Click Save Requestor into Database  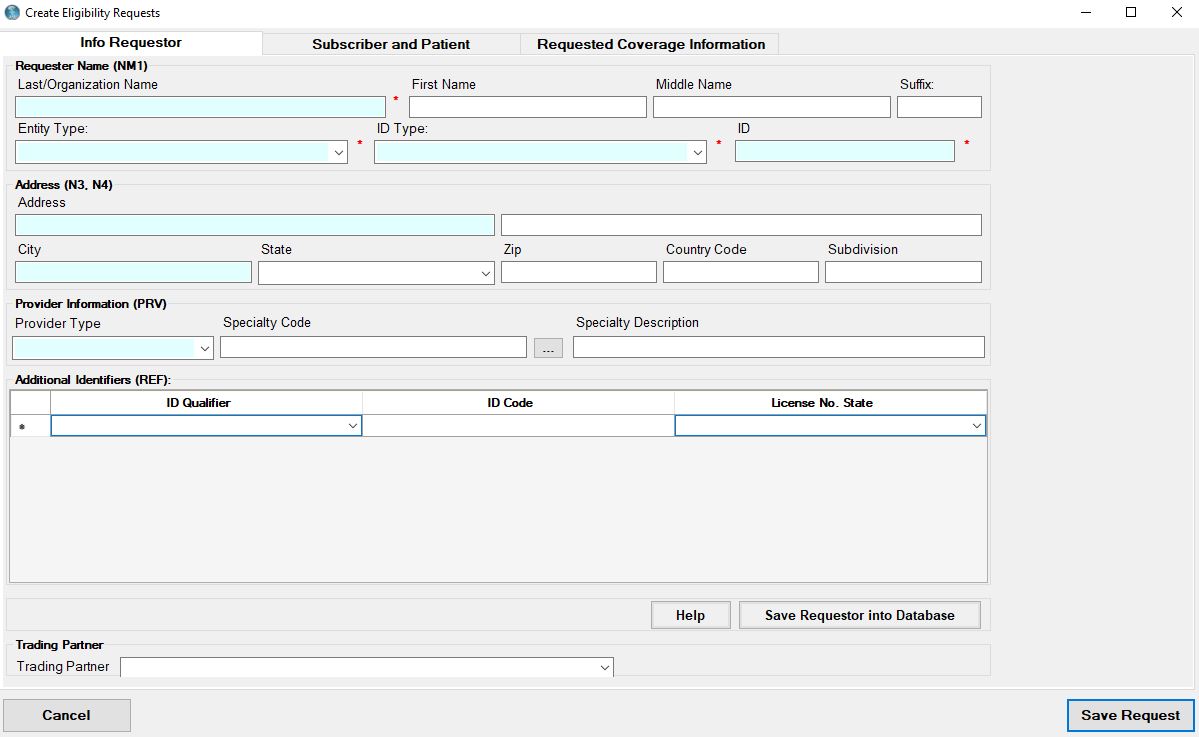pyautogui.click(x=859, y=615)
